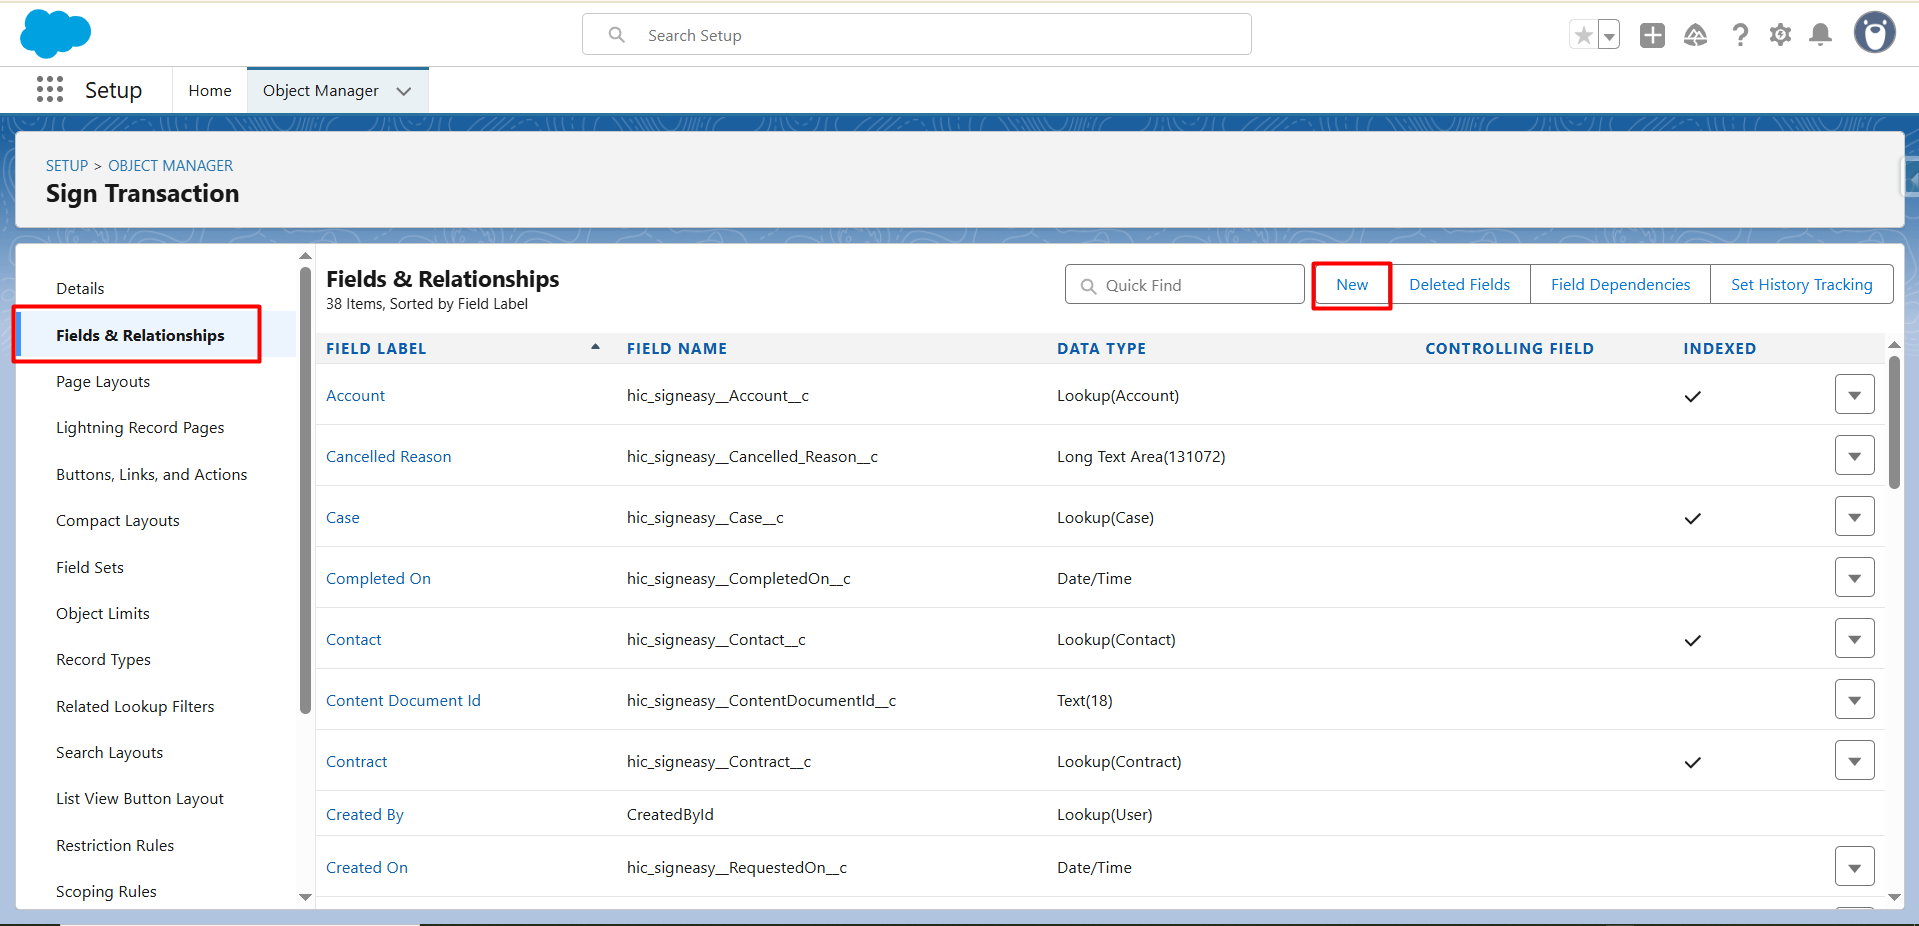Click the New field button
This screenshot has width=1919, height=926.
click(1351, 285)
